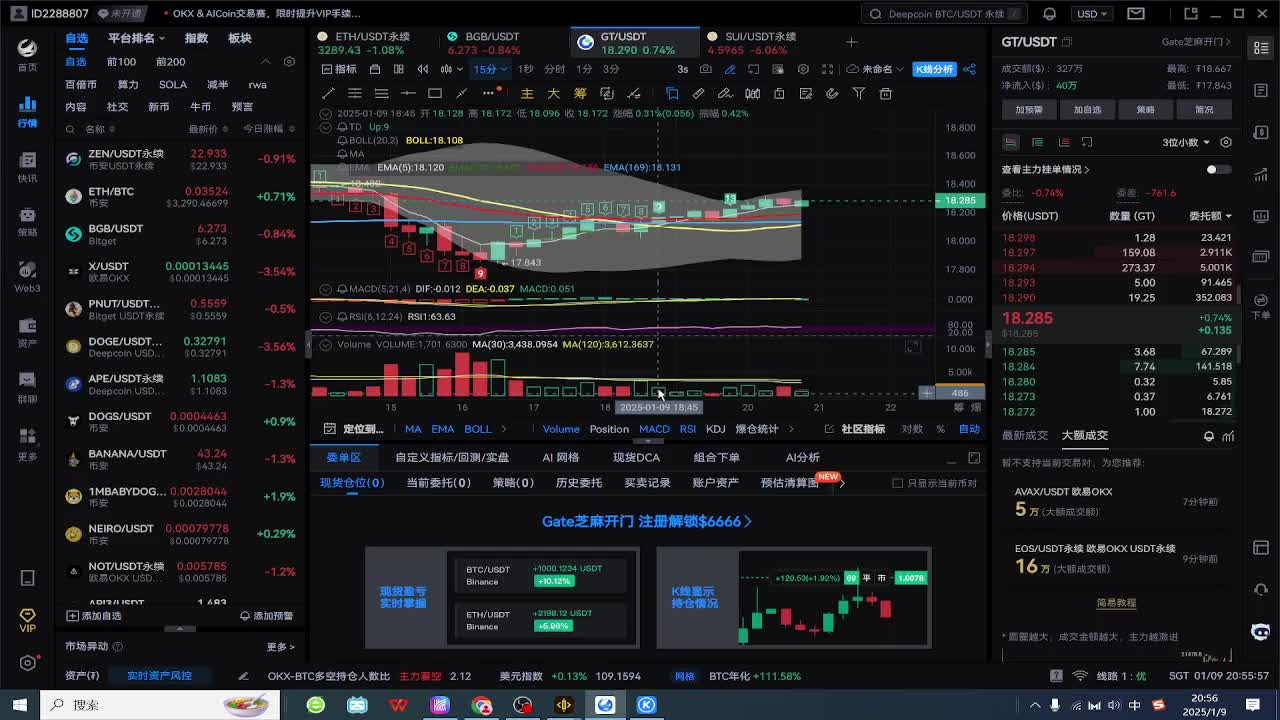Click the share icon next to K线分析
The width and height of the screenshot is (1280, 720).
coord(969,69)
